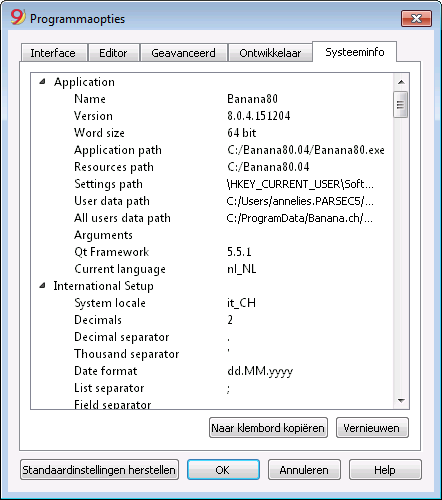This screenshot has height=500, width=442.
Task: Cancel with the Annuleren button
Action: tap(304, 470)
